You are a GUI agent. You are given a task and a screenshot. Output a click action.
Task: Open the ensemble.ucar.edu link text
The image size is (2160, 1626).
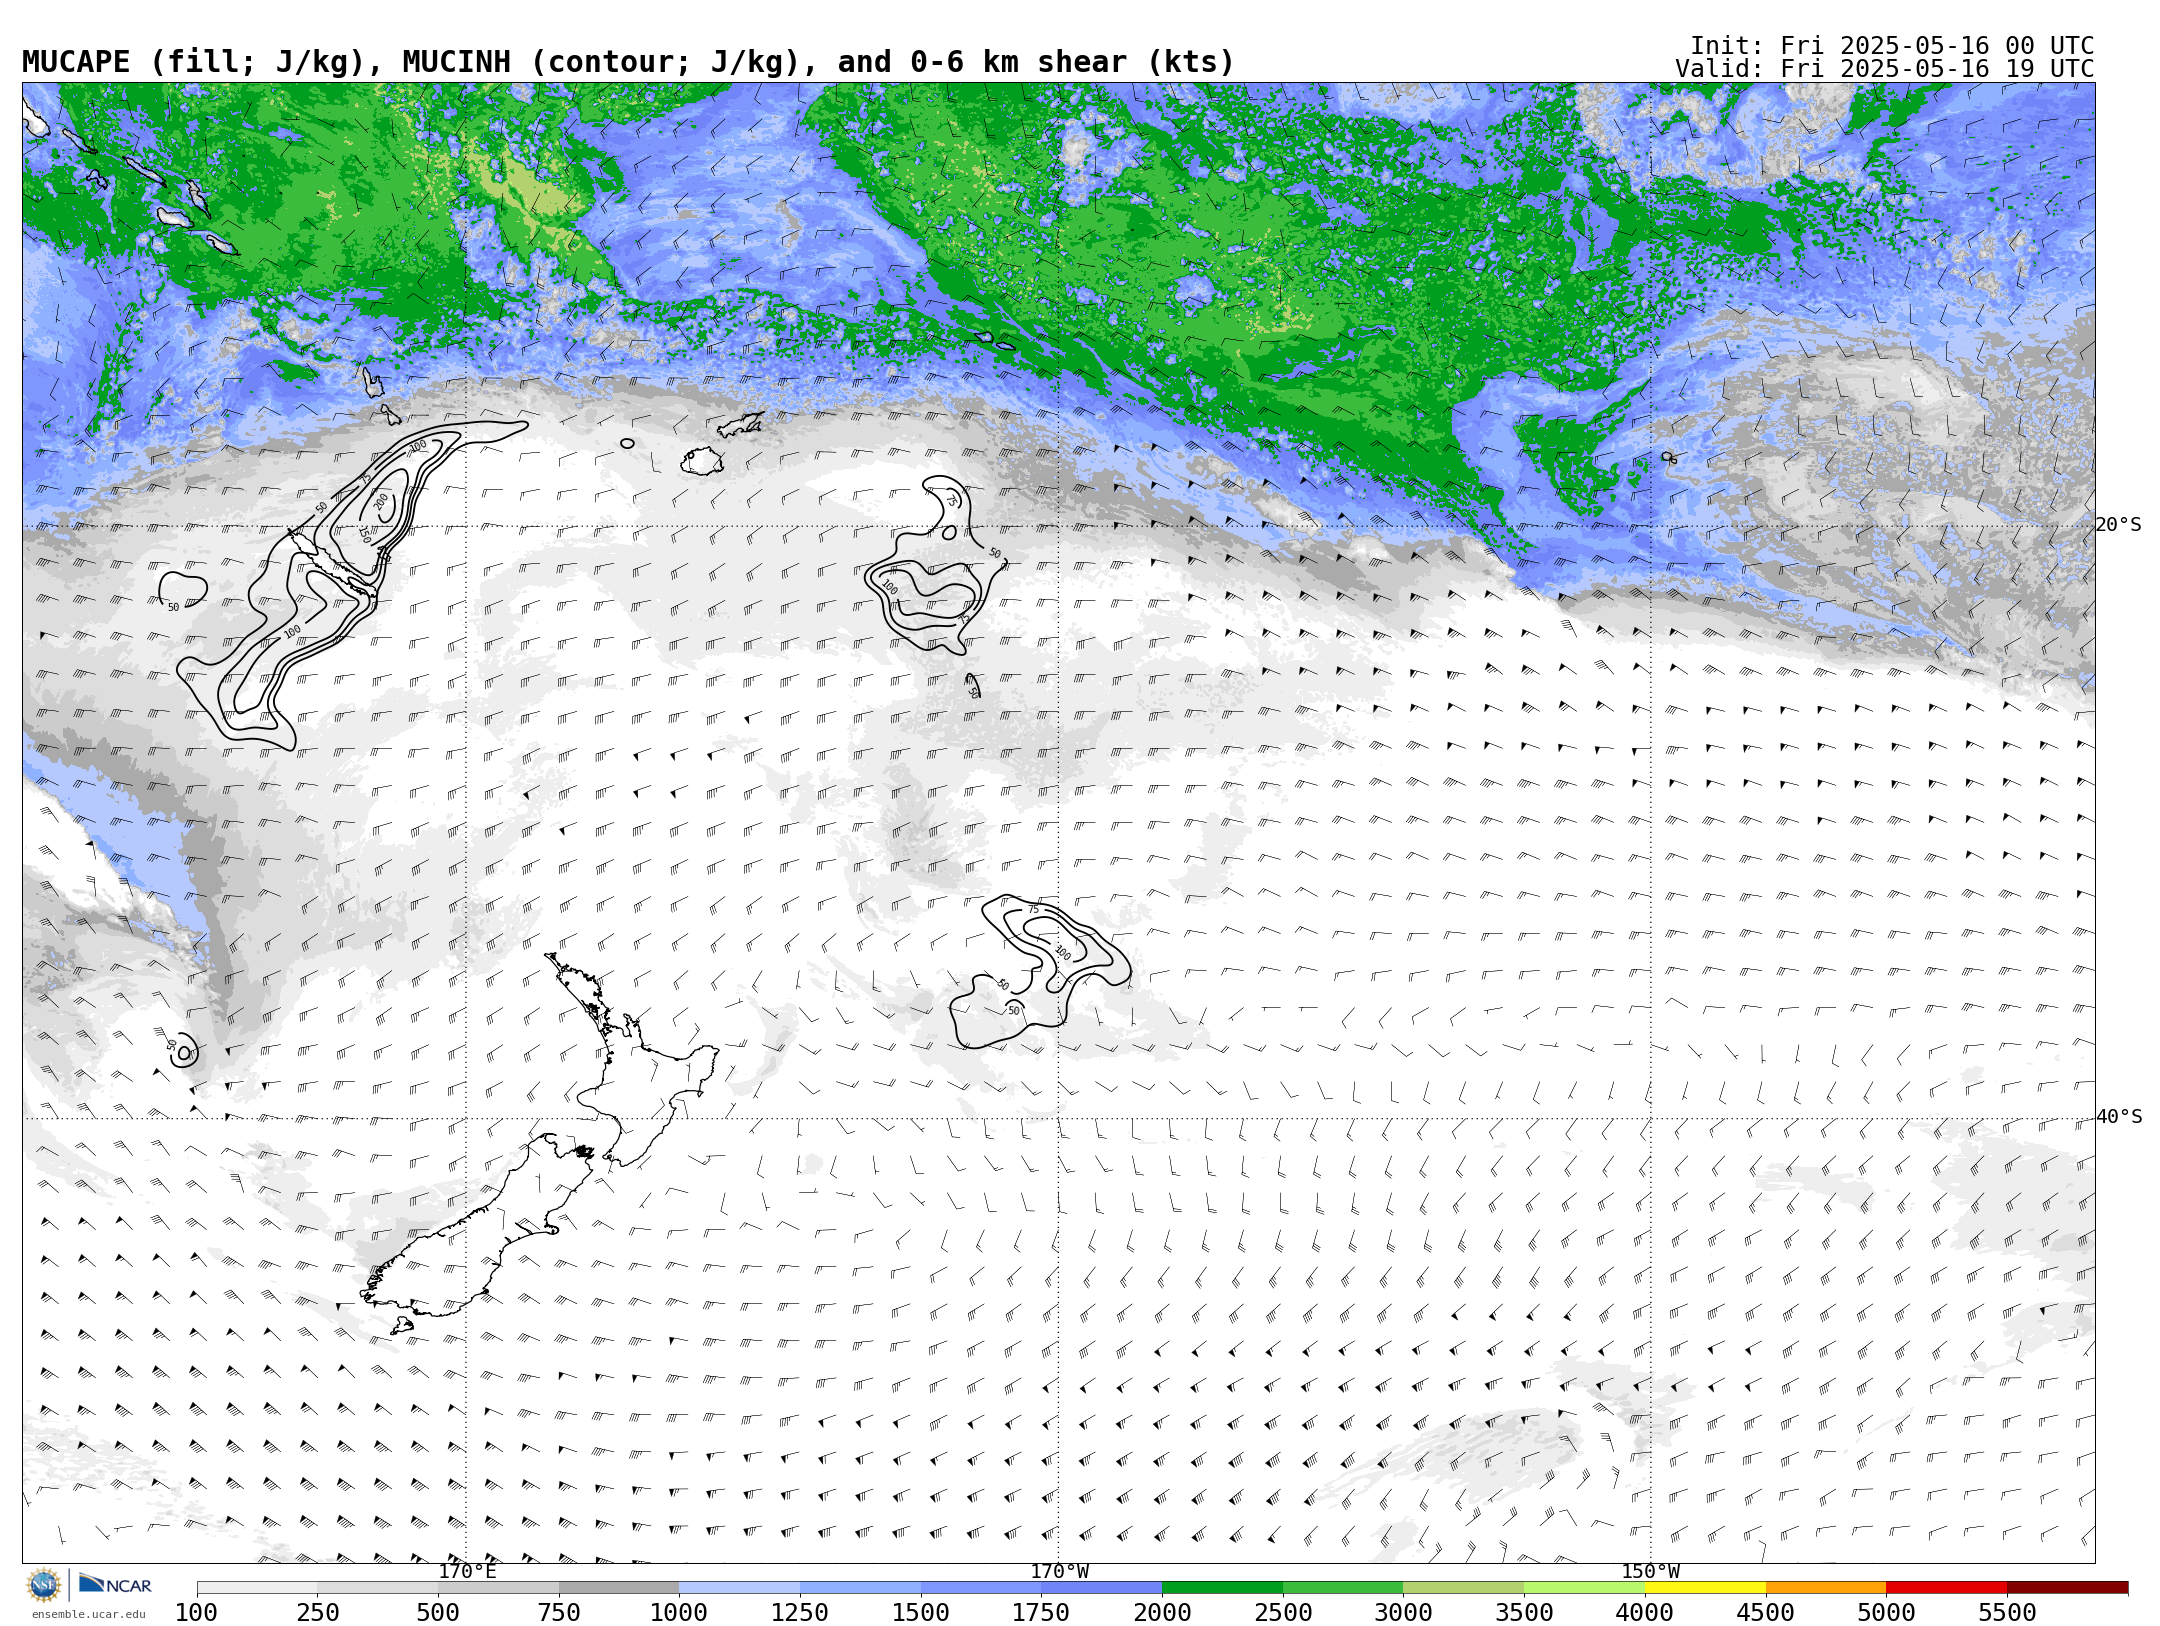click(88, 1614)
